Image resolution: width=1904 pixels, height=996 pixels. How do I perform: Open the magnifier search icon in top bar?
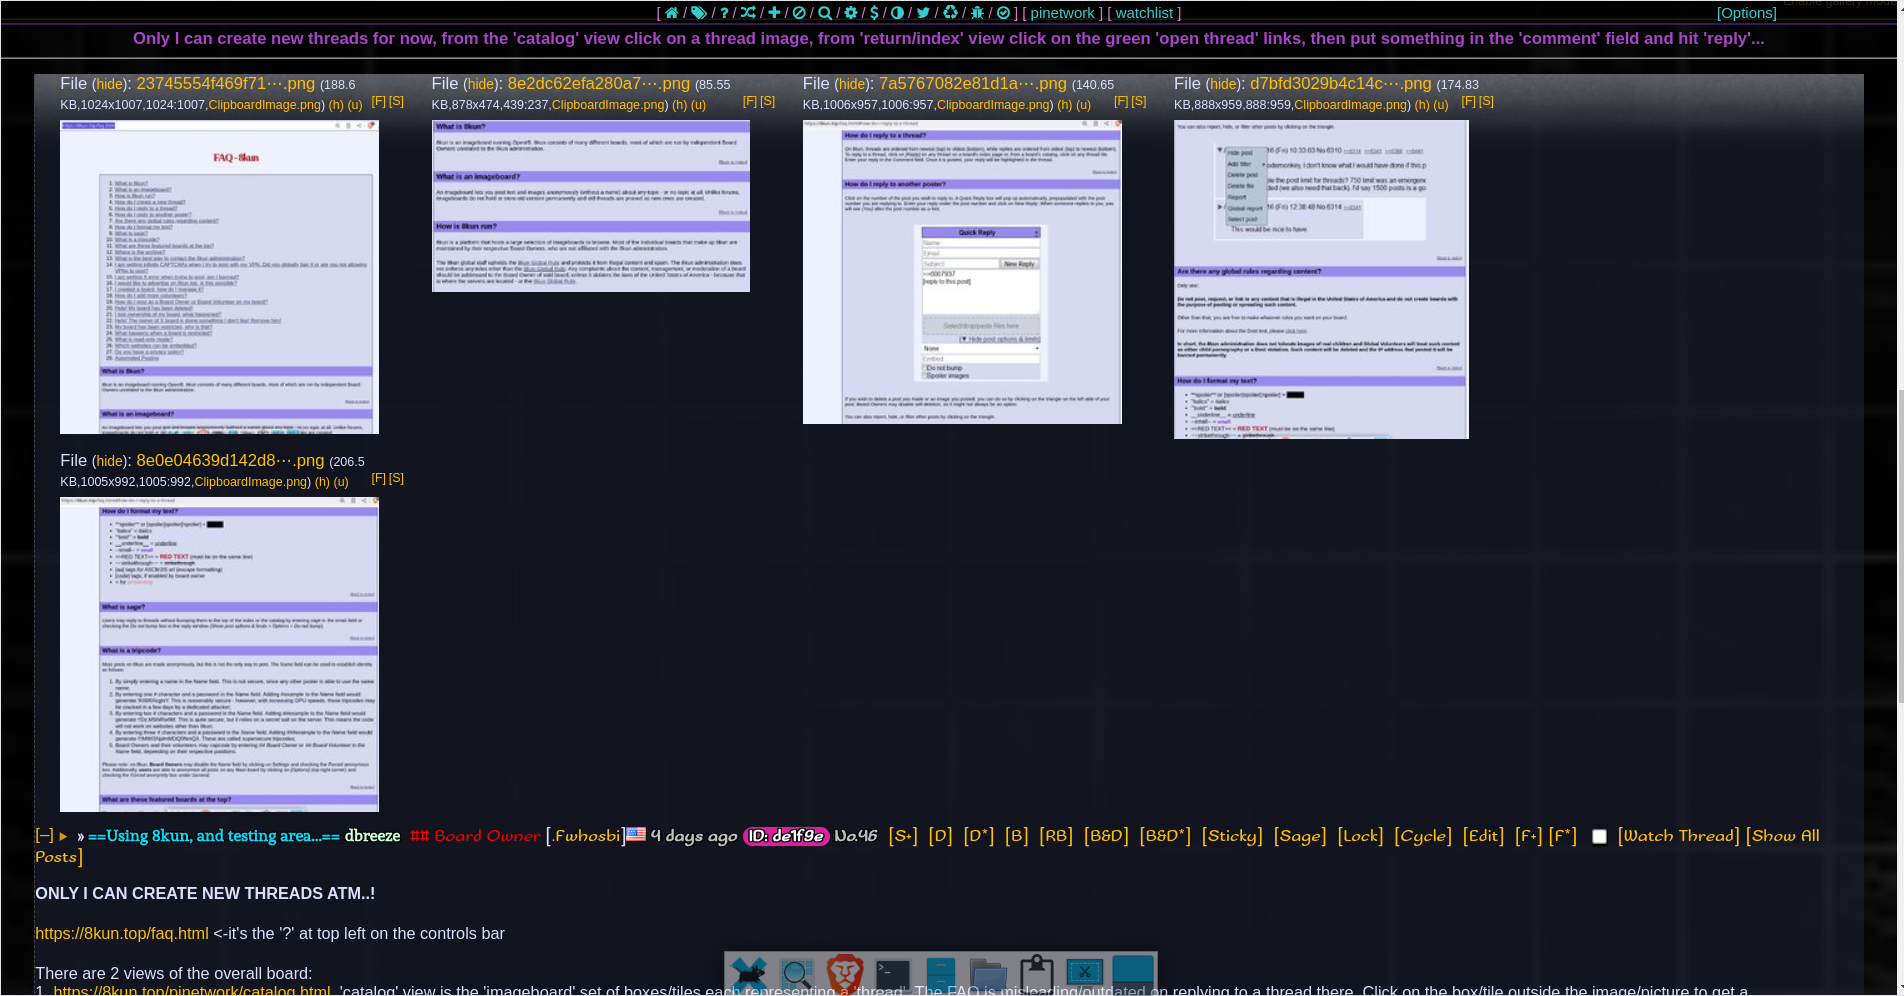[x=825, y=13]
